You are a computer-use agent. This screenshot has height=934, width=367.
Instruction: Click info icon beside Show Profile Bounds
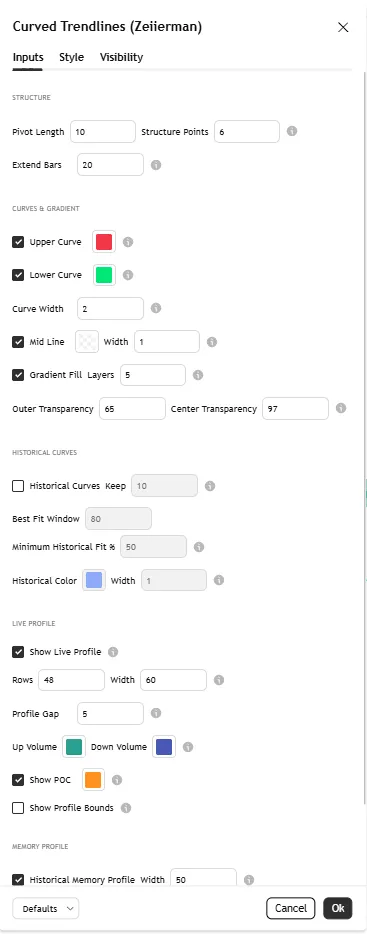coord(126,808)
